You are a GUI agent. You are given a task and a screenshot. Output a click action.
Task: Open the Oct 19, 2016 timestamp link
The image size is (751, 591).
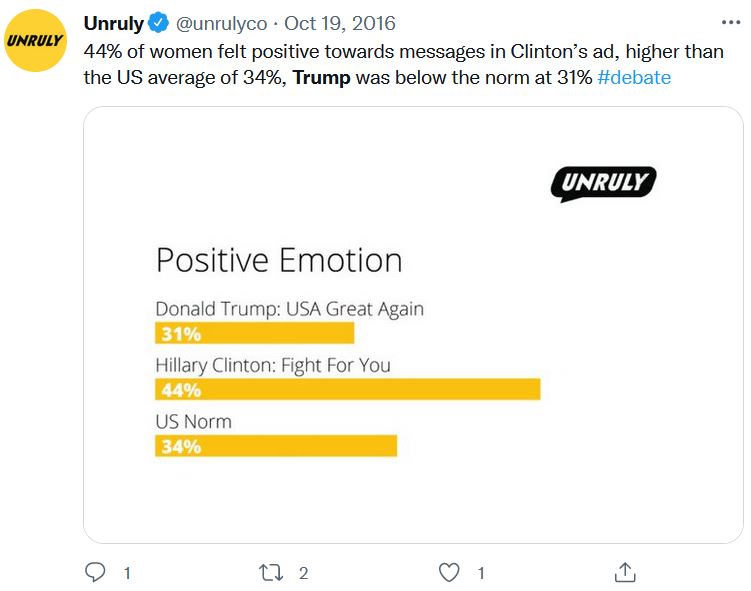340,23
